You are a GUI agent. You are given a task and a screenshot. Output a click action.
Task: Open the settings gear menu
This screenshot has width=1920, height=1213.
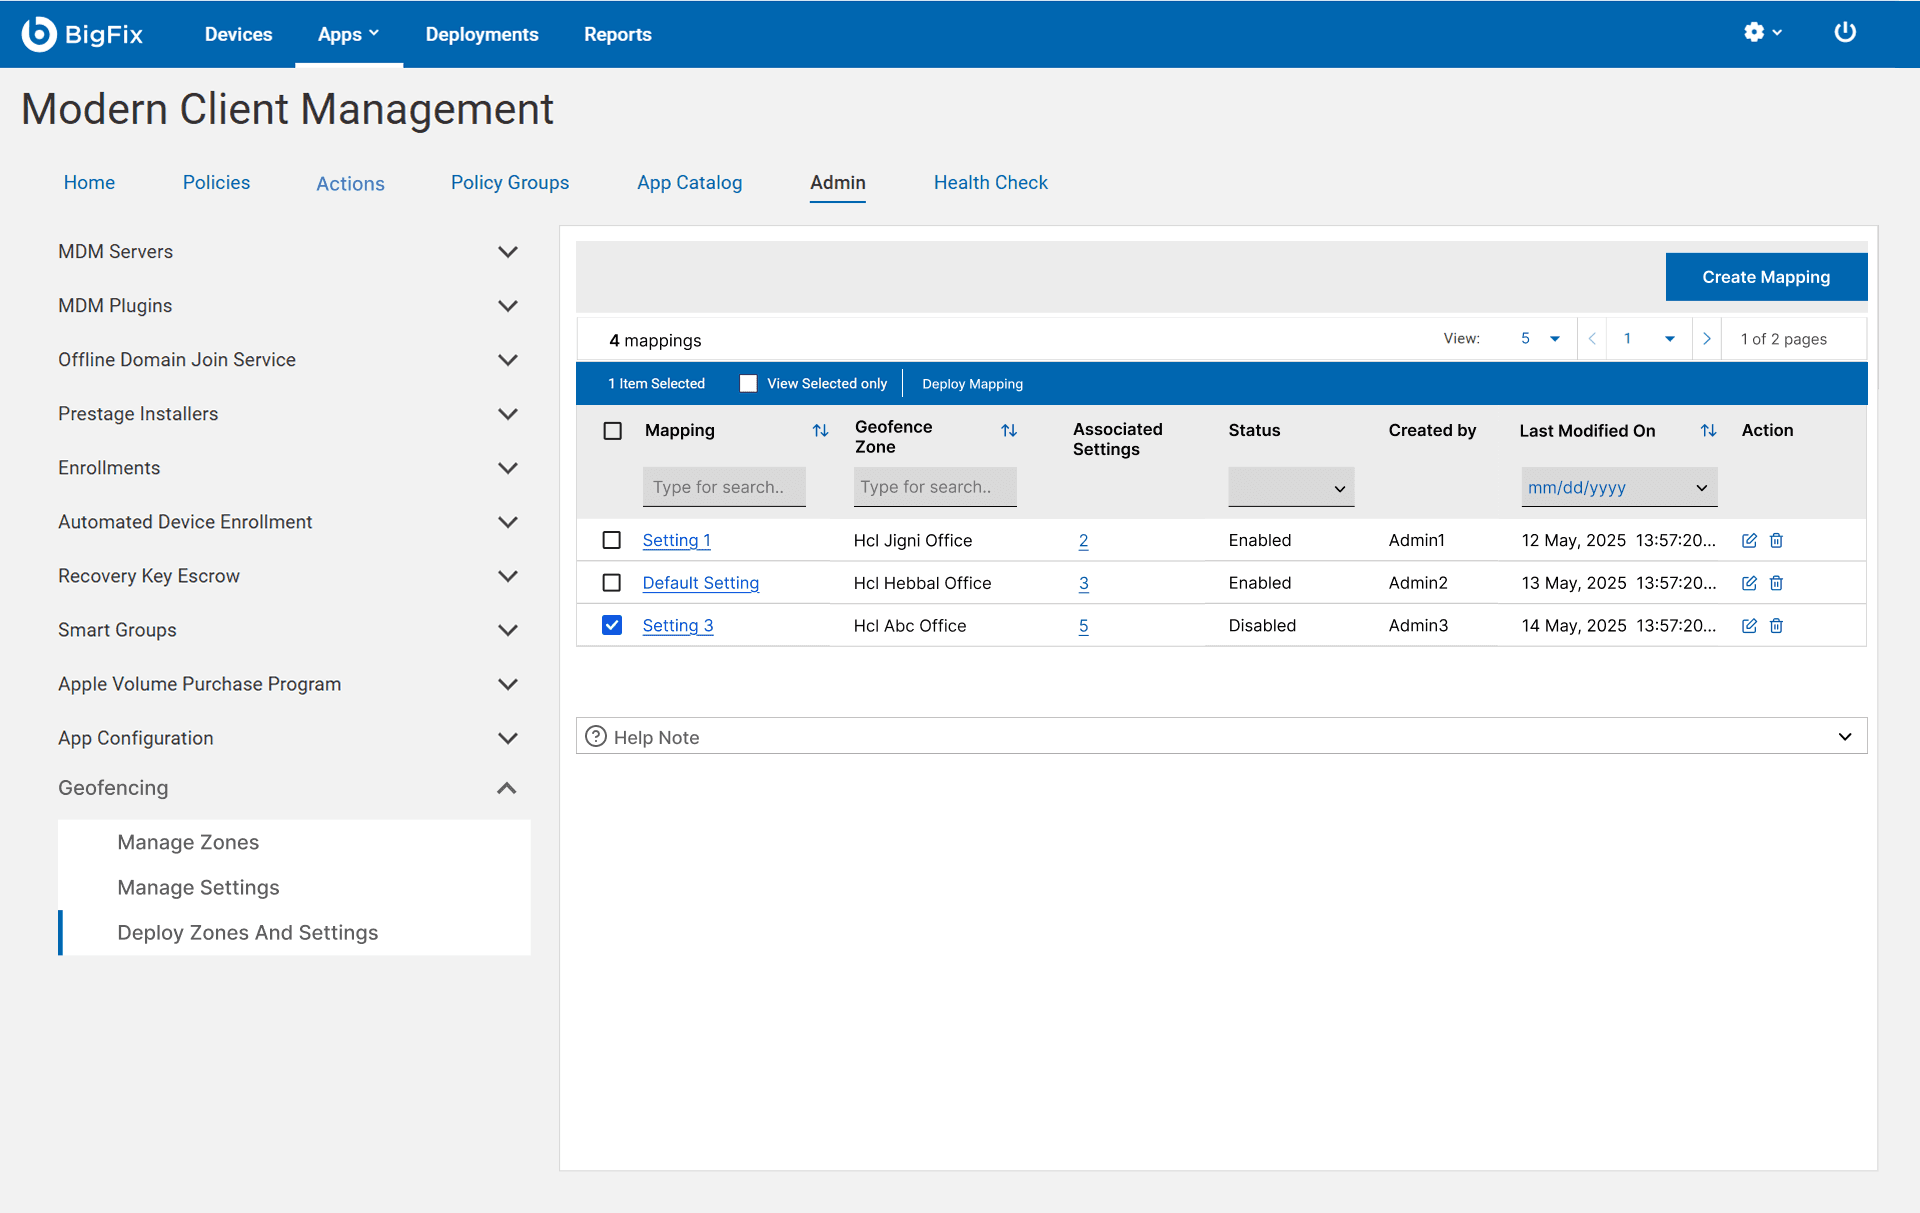tap(1762, 33)
